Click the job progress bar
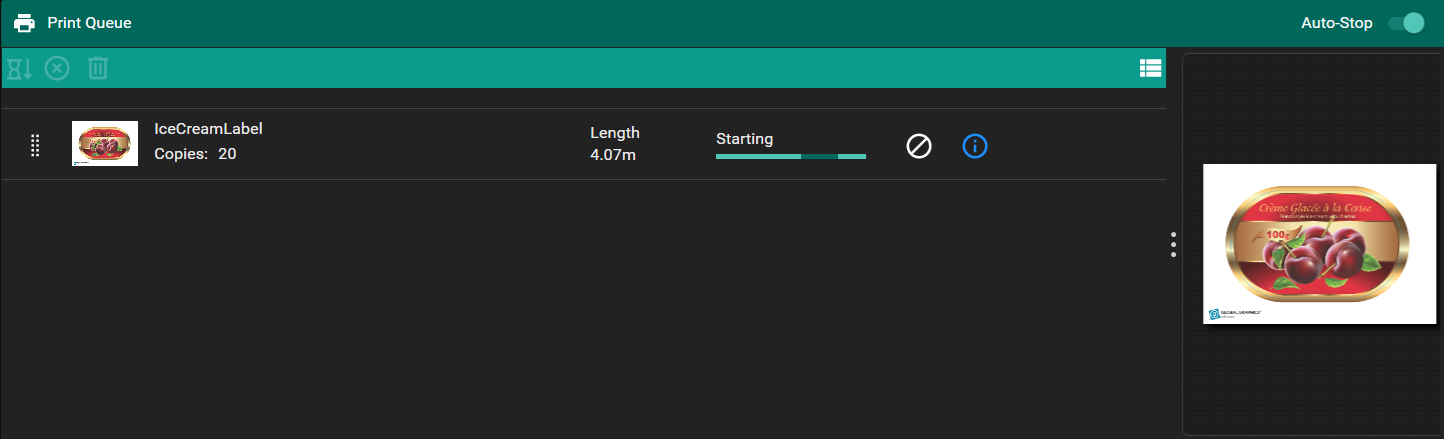This screenshot has width=1444, height=439. (x=790, y=157)
